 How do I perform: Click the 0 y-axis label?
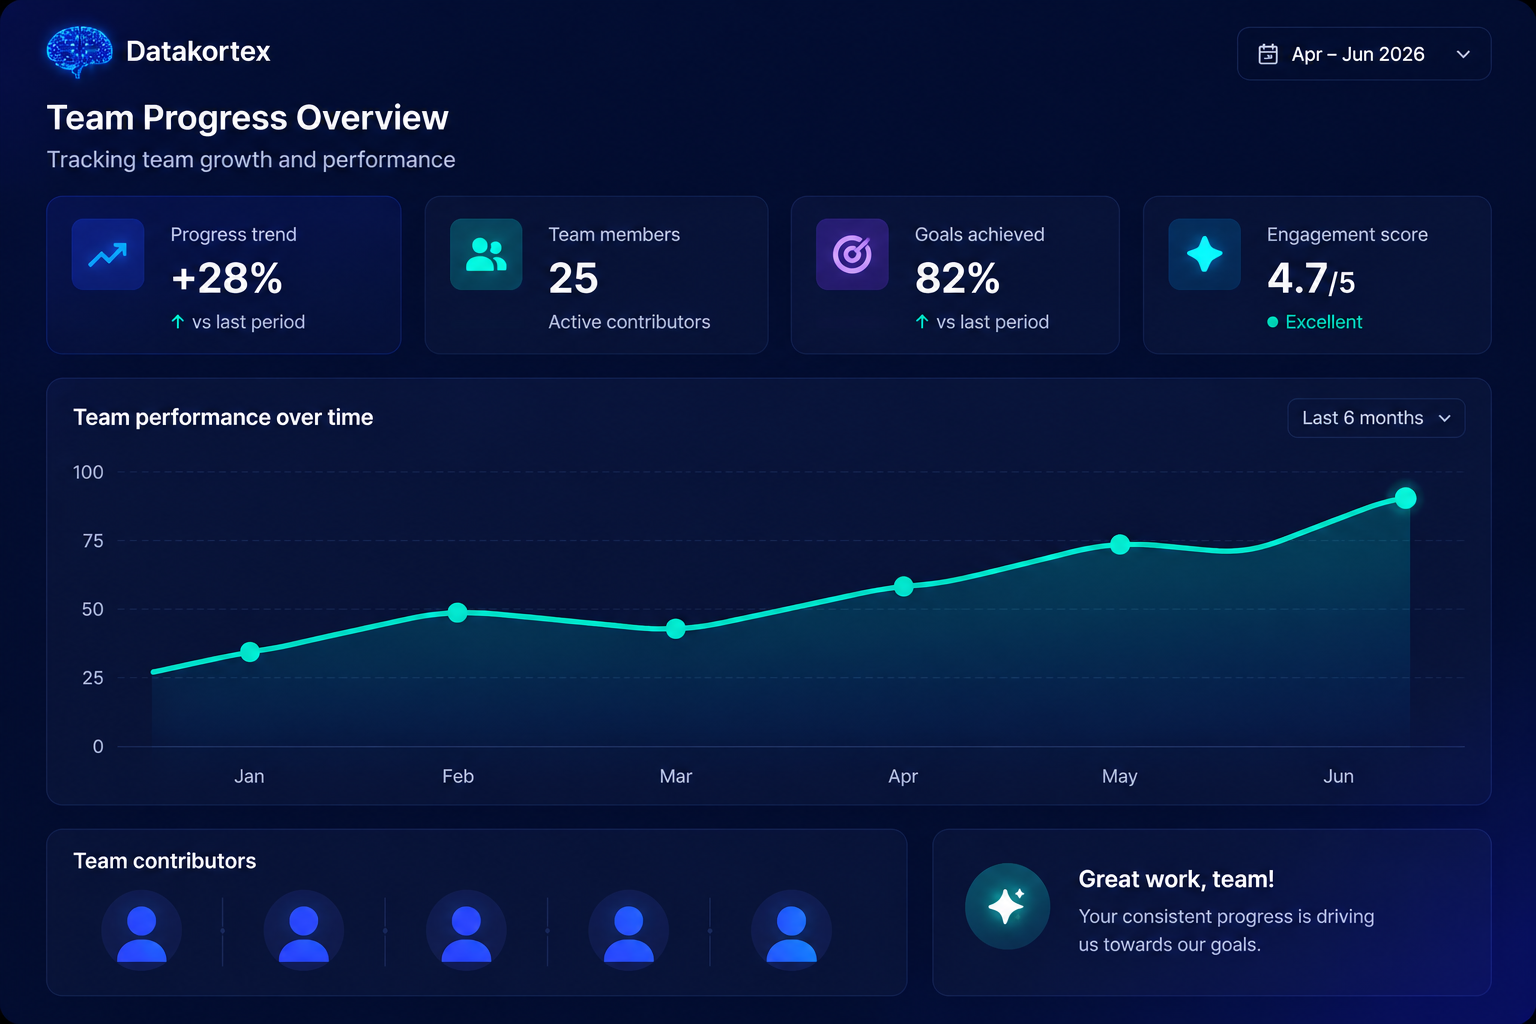tap(98, 747)
